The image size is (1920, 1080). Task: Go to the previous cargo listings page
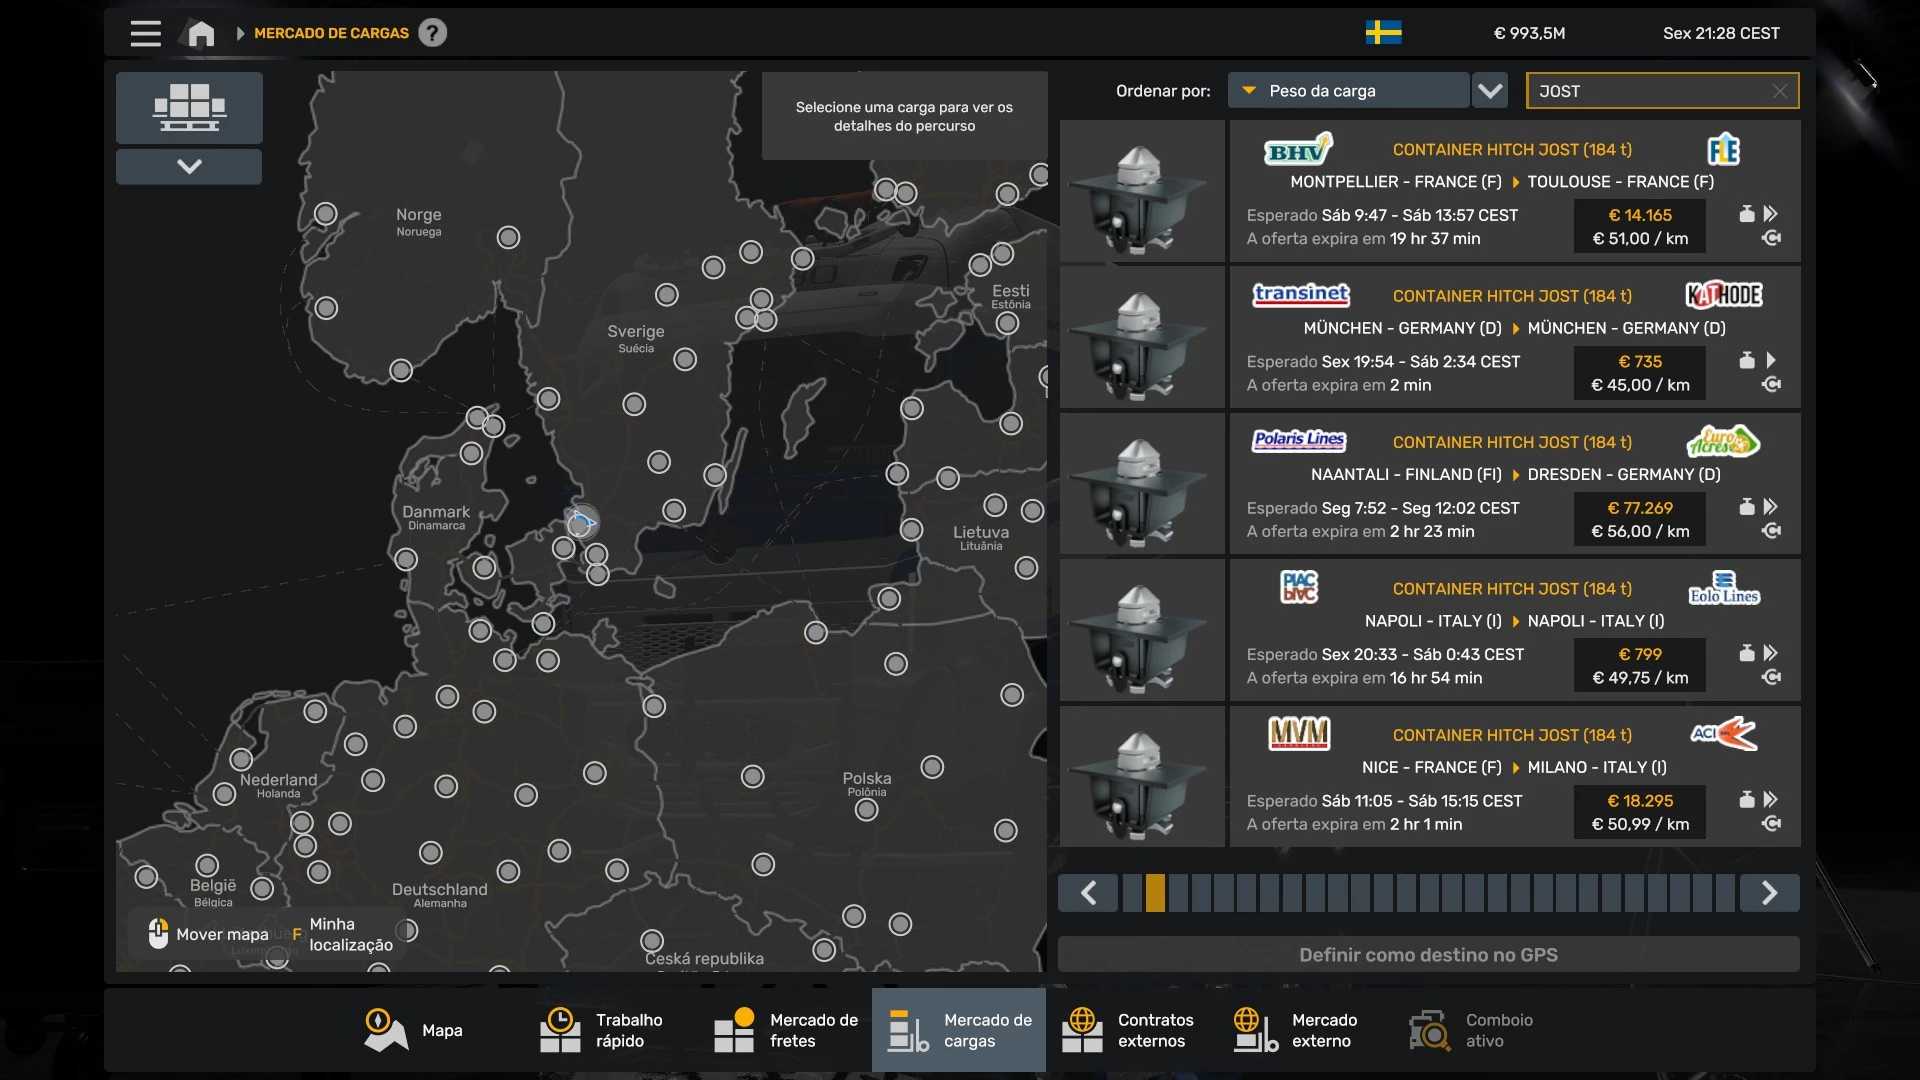click(x=1088, y=893)
